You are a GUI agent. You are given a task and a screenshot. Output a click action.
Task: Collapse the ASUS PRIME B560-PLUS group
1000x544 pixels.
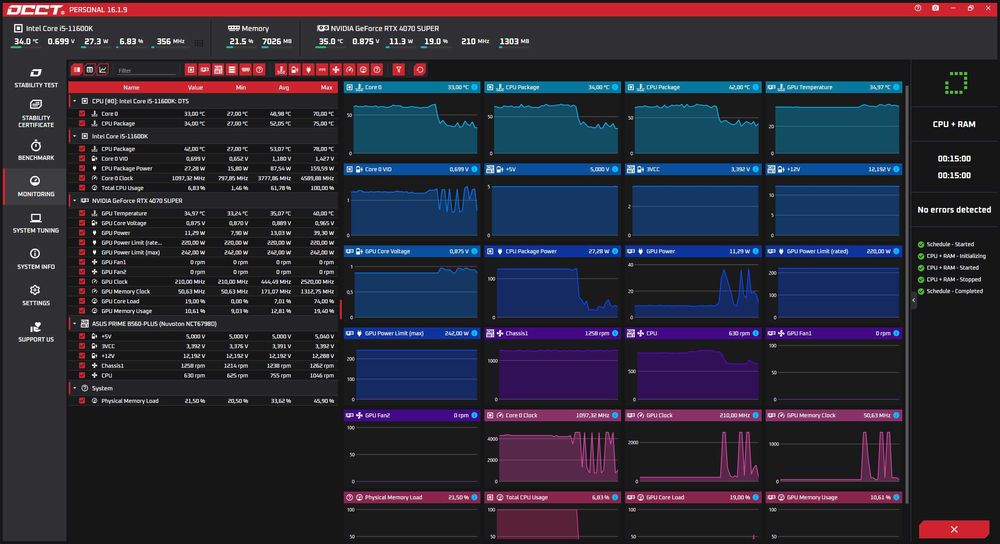coord(75,323)
